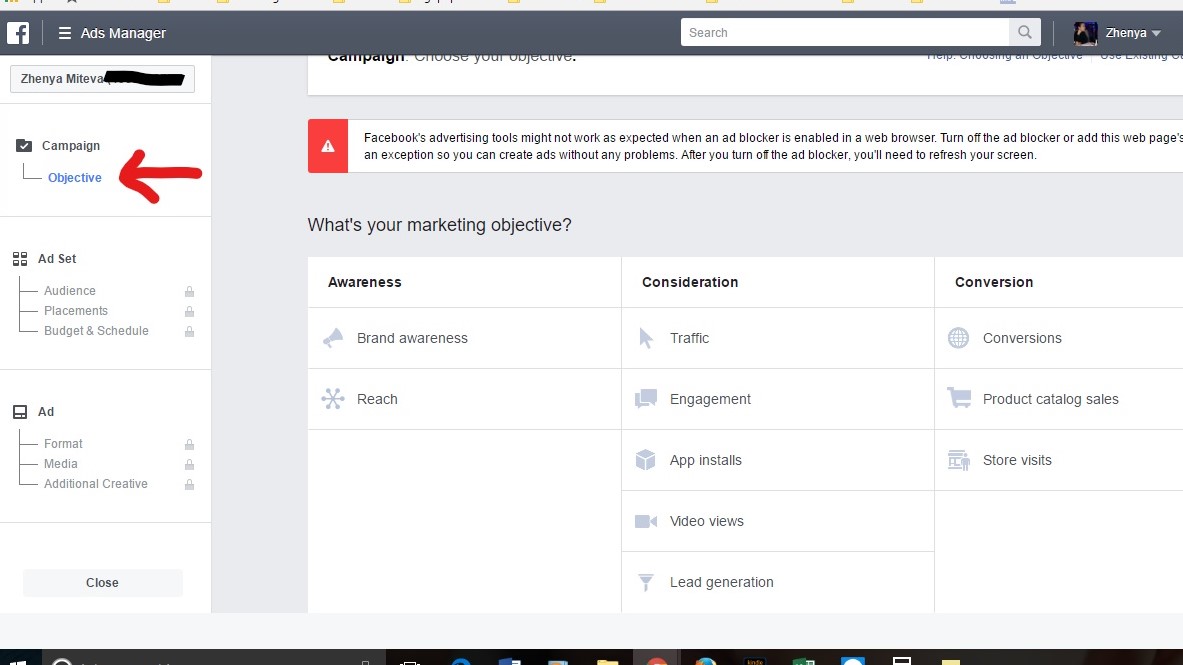Screen dimensions: 1183x665
Task: Click the lock icon beside Format
Action: (189, 445)
